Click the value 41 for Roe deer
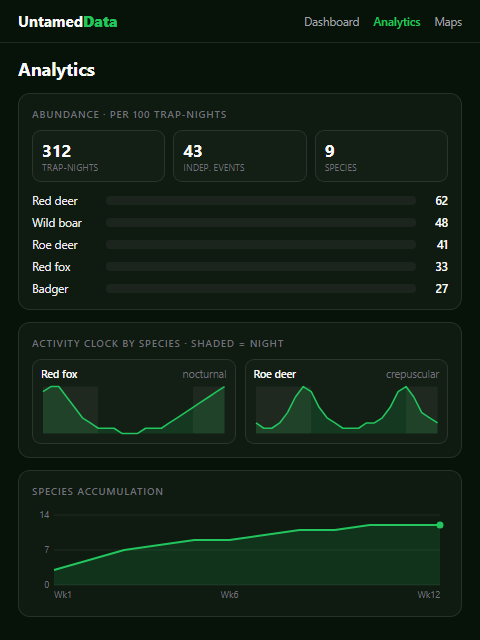This screenshot has width=480, height=640. tap(442, 245)
